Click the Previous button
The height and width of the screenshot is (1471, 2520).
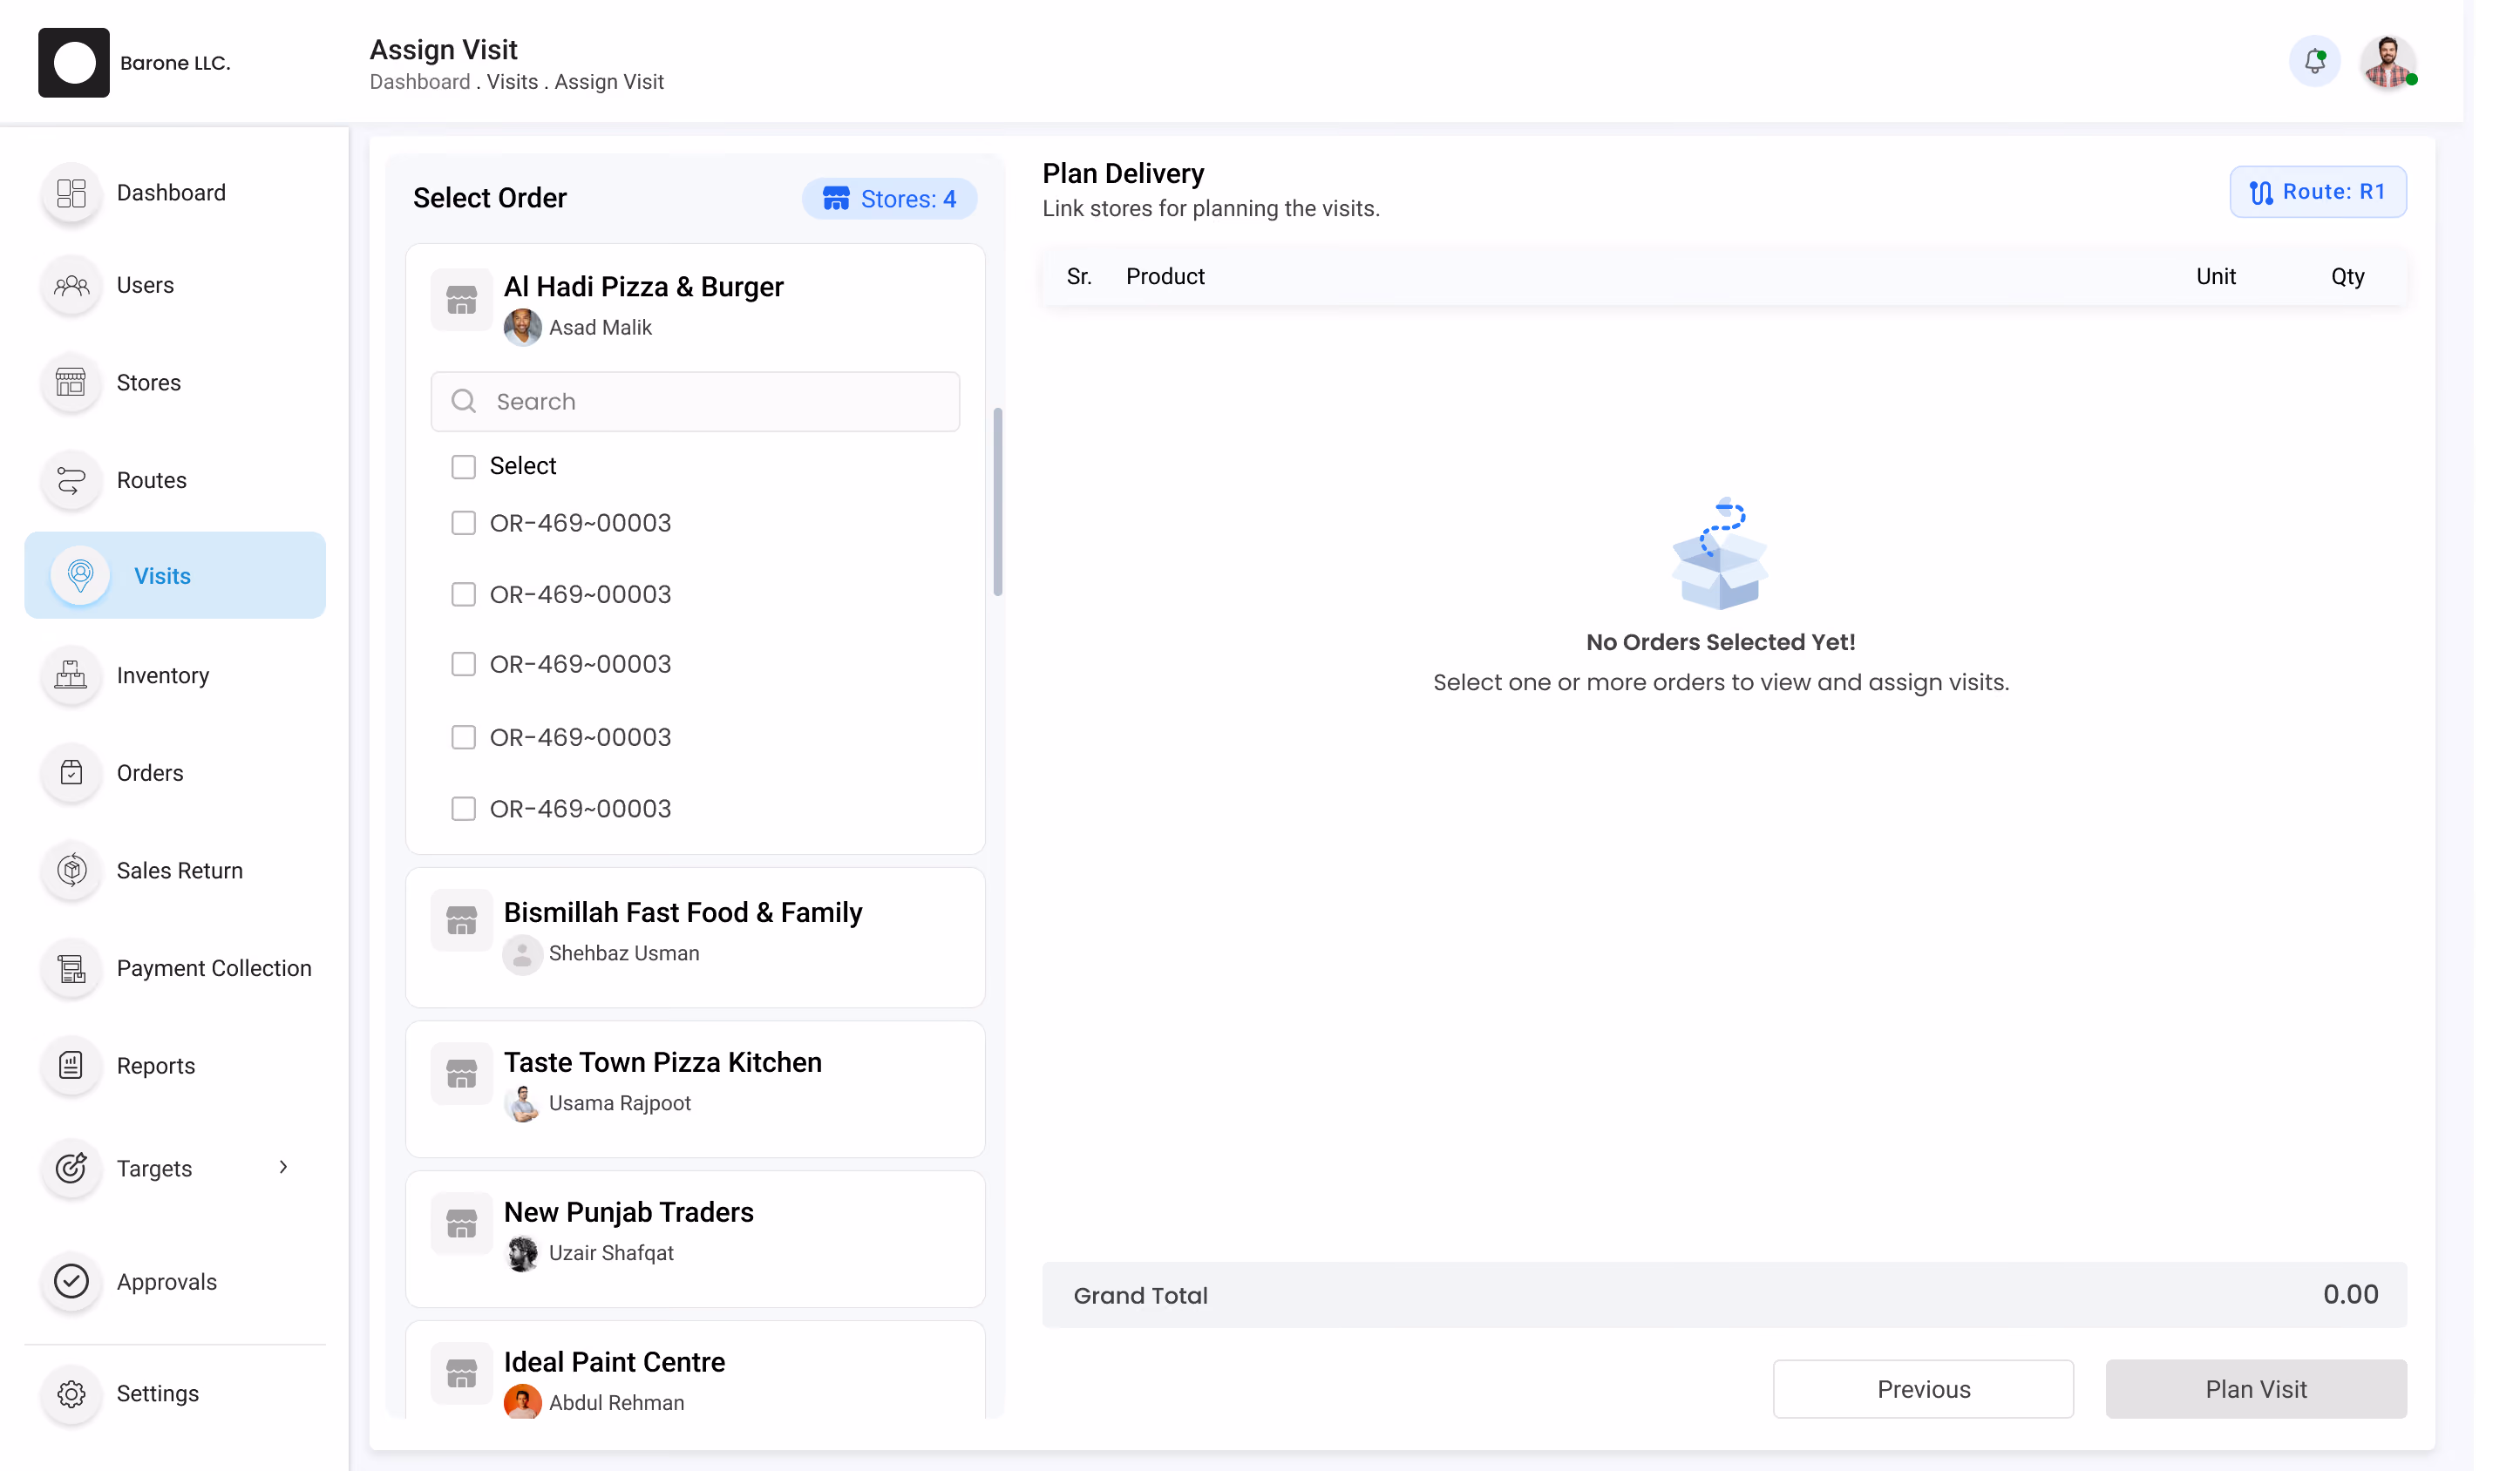point(1923,1390)
